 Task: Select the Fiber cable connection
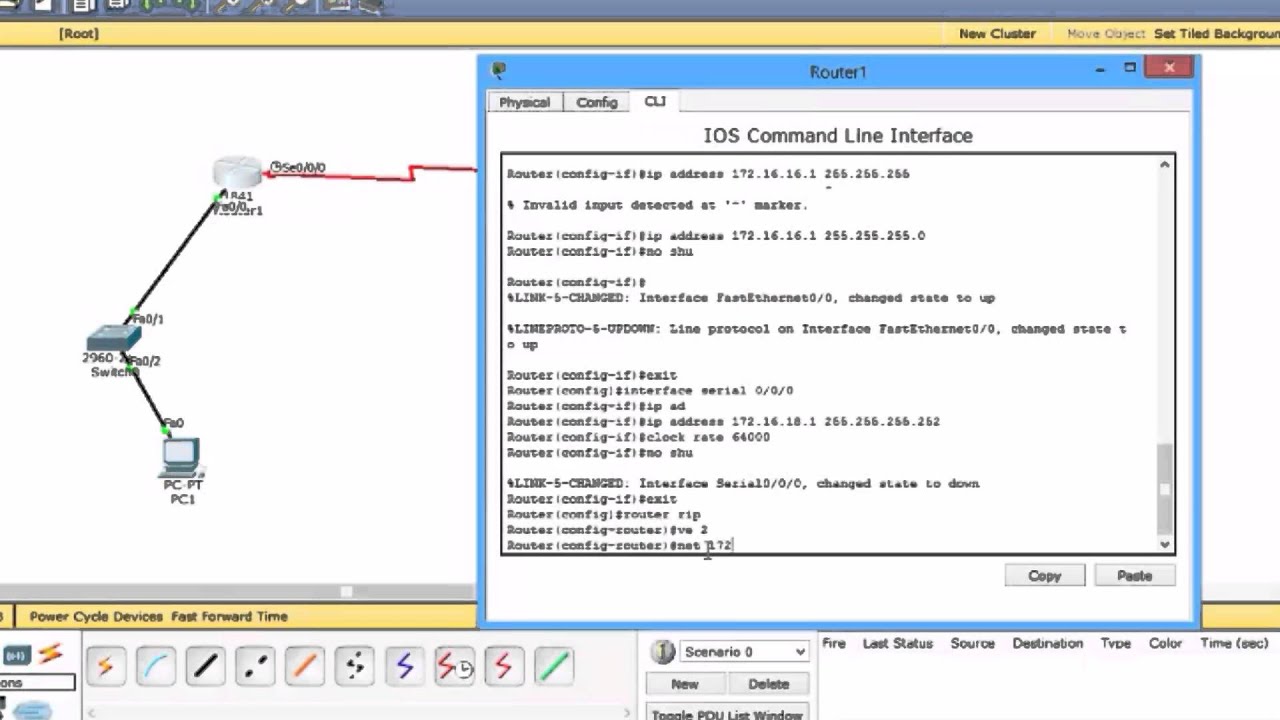(305, 665)
